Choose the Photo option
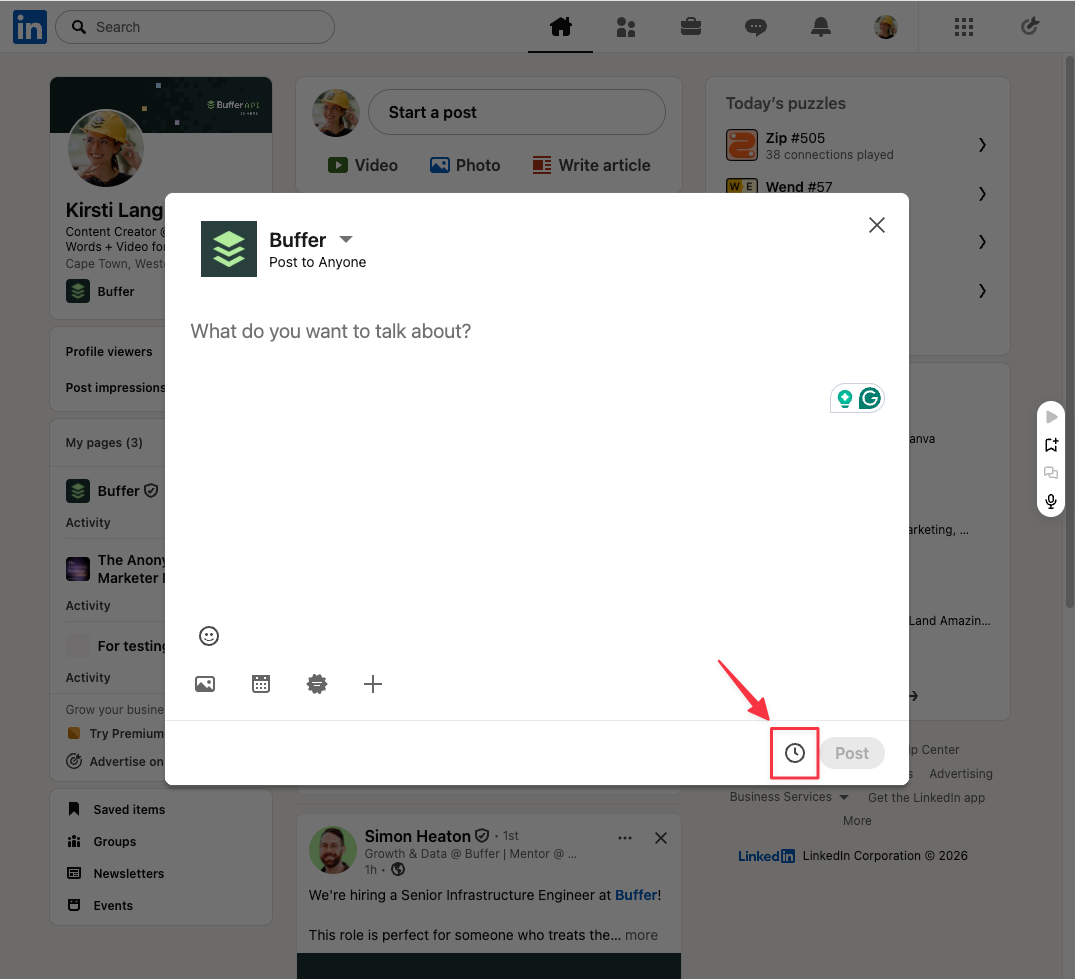Screen dimensions: 1075x979 pyautogui.click(x=465, y=165)
